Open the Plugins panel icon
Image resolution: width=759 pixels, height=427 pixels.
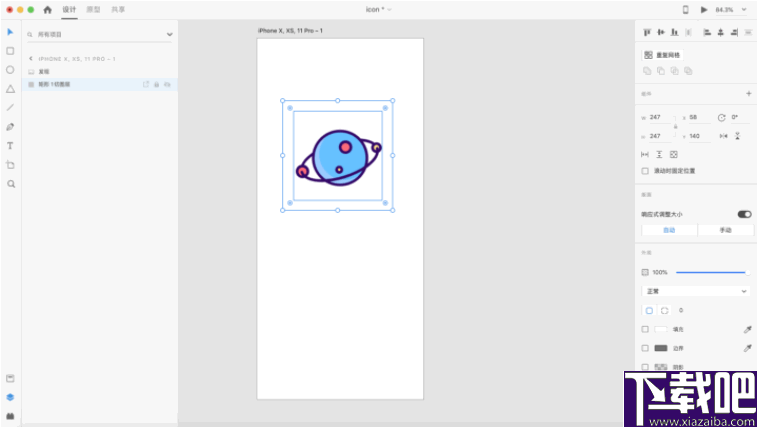point(10,416)
